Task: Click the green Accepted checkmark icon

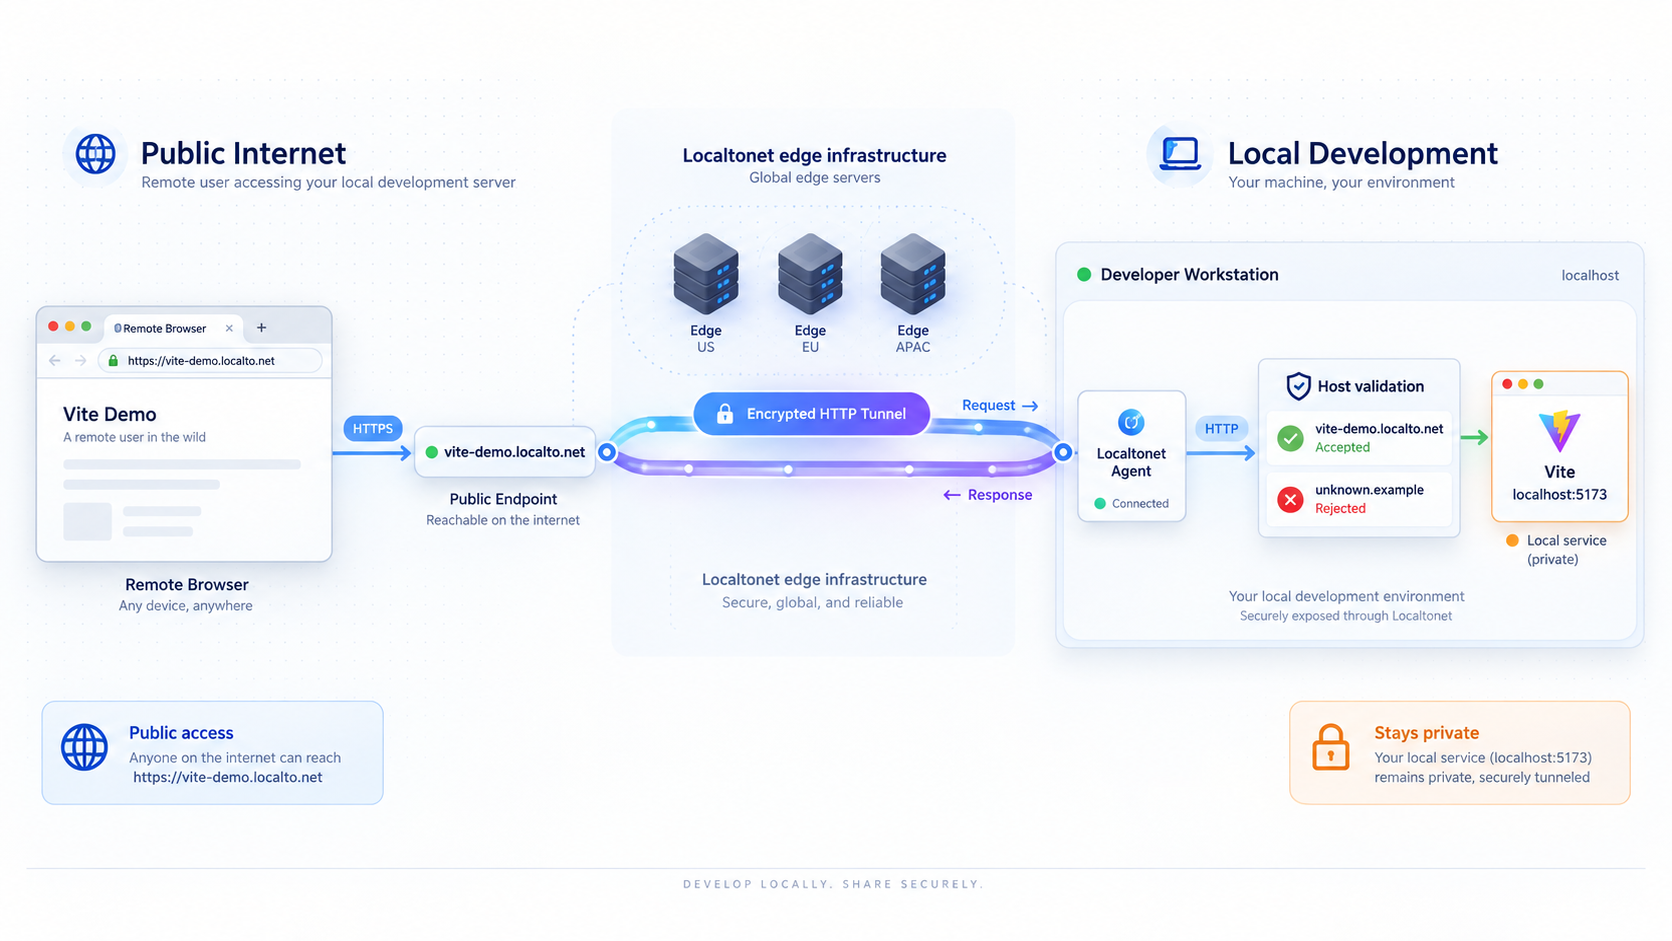Action: tap(1291, 438)
